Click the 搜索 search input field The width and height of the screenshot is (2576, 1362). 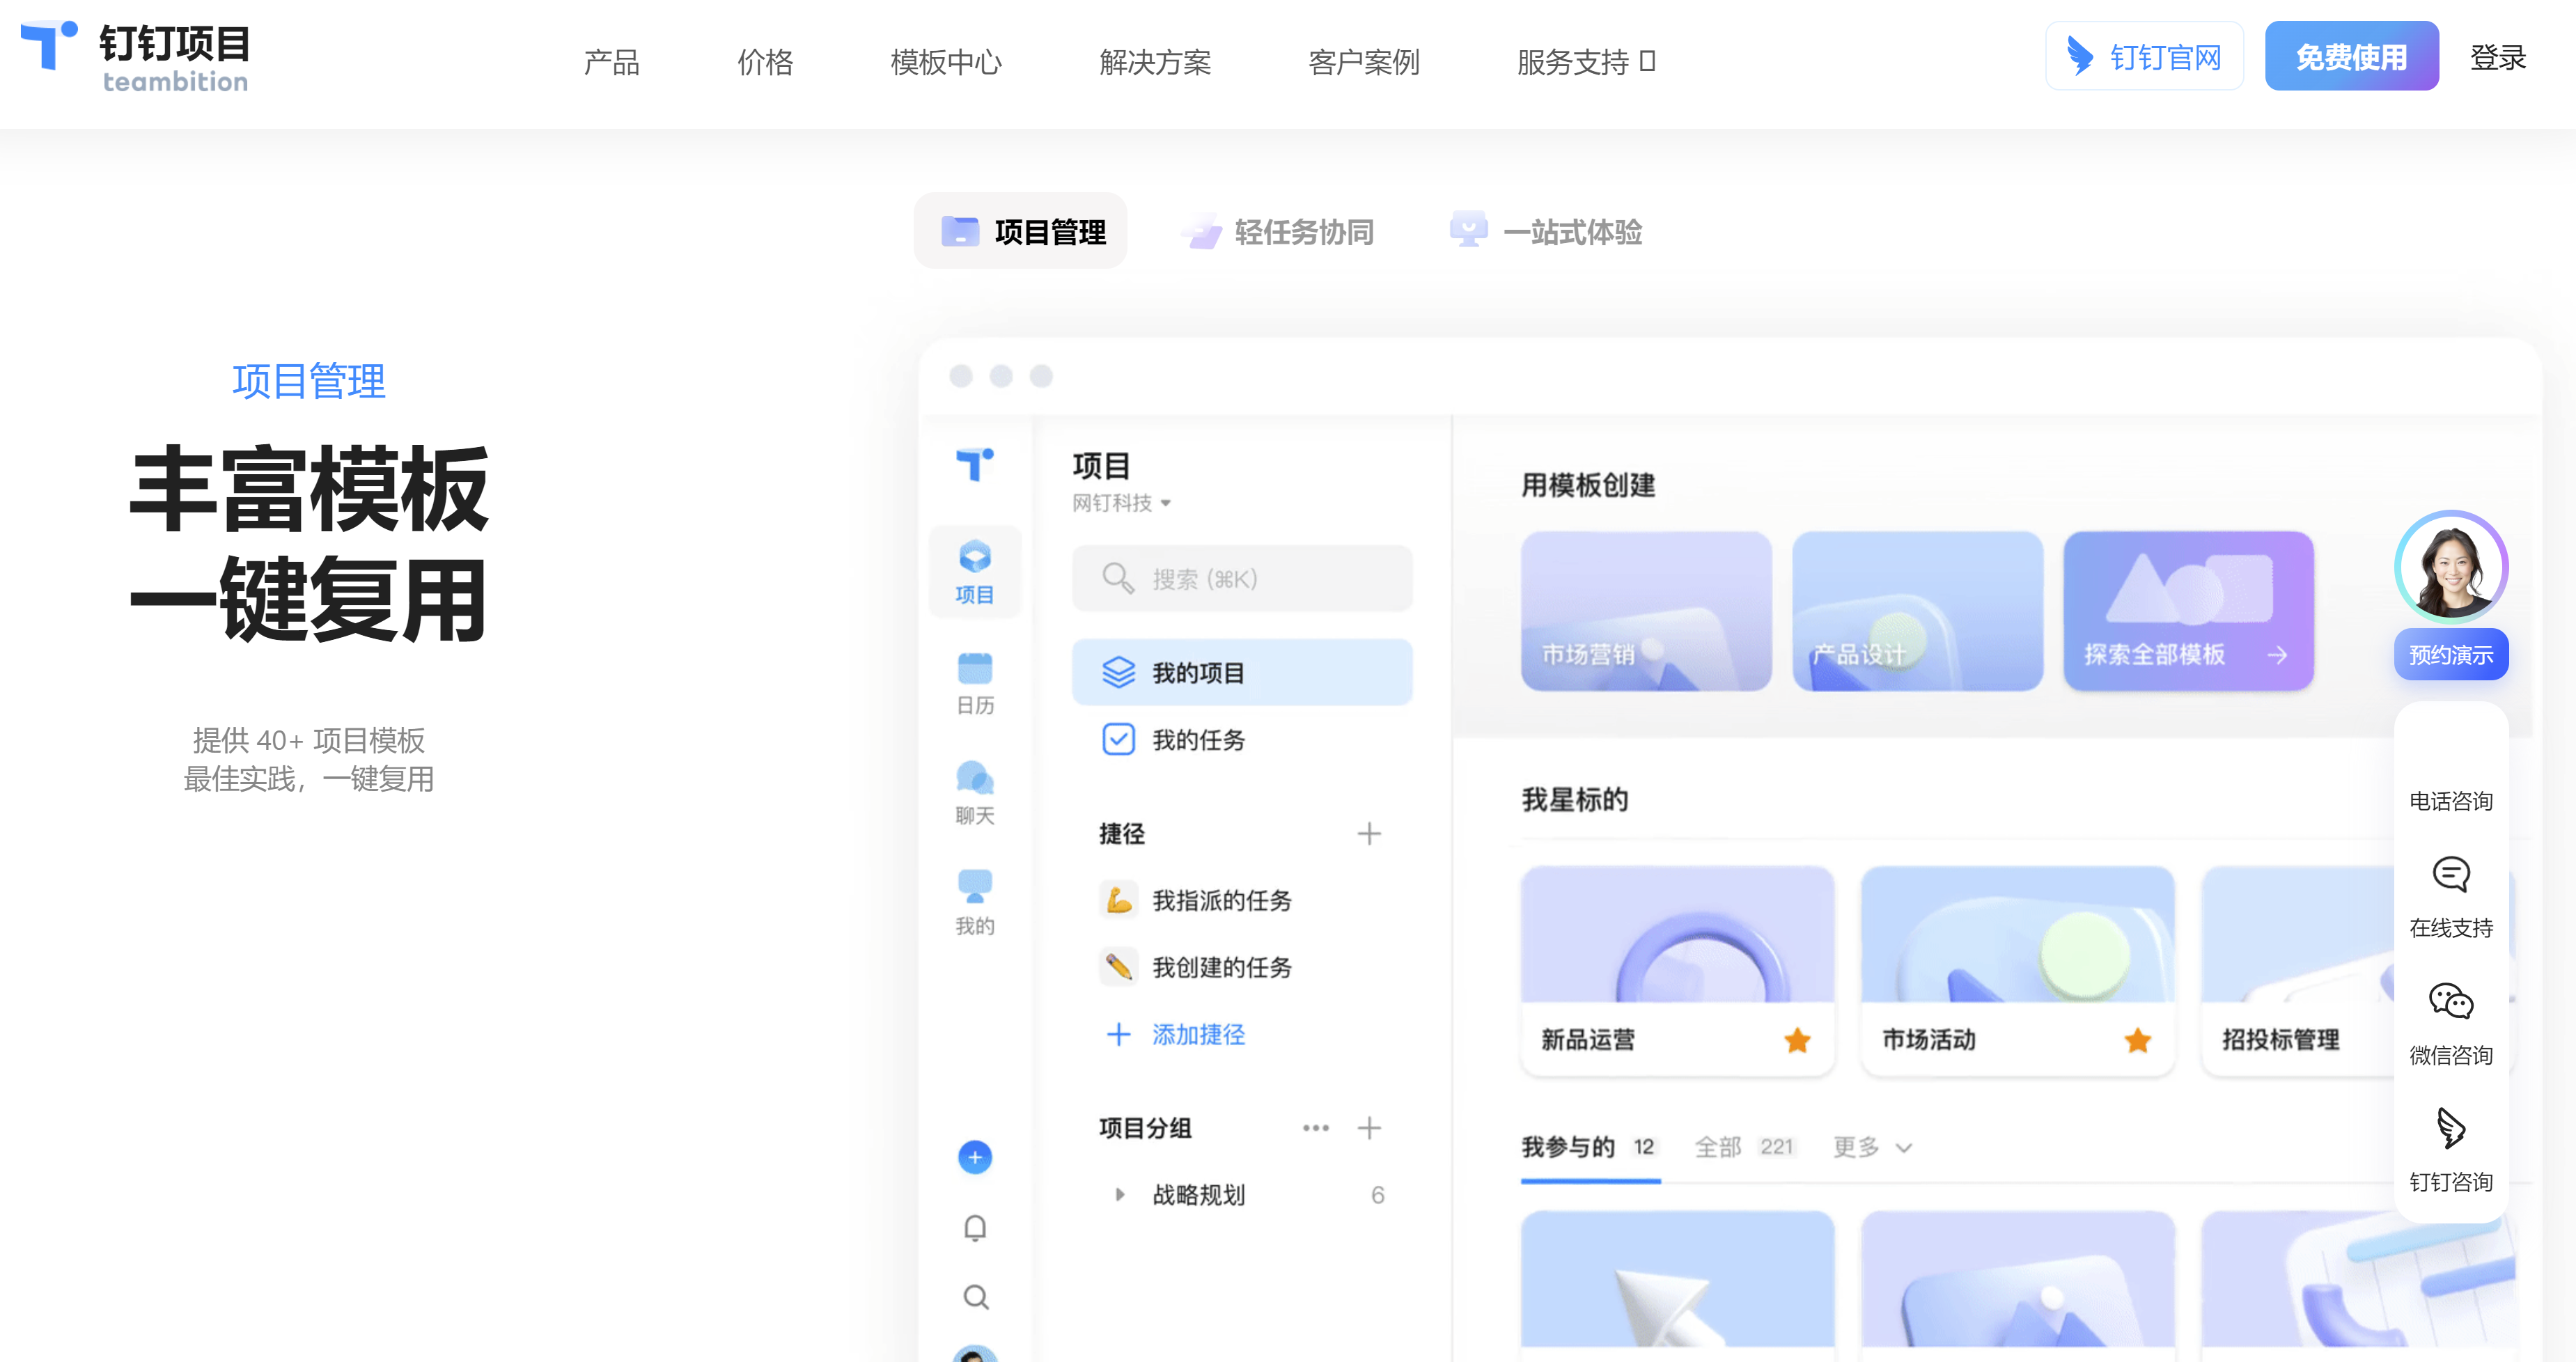pos(1241,578)
